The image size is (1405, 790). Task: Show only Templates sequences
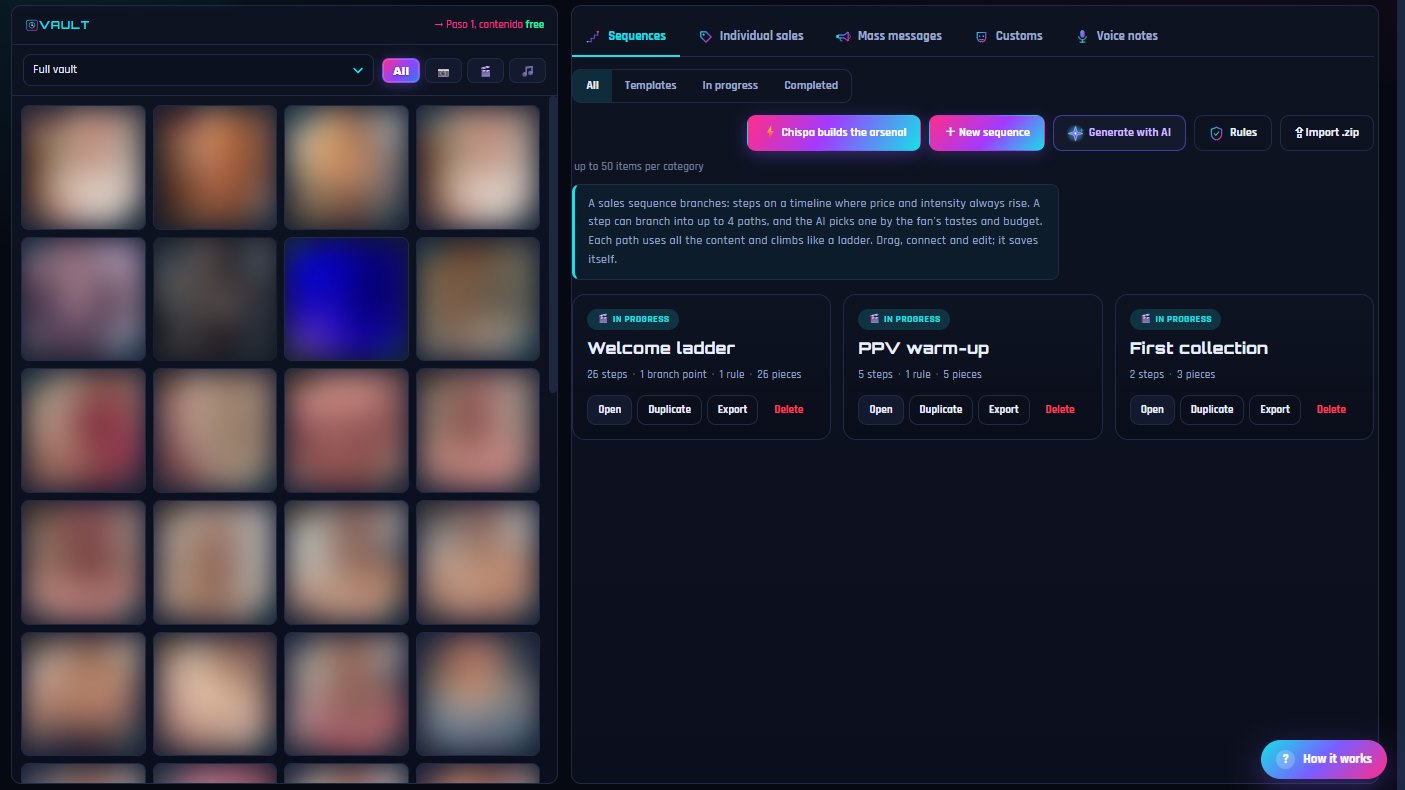tap(650, 86)
